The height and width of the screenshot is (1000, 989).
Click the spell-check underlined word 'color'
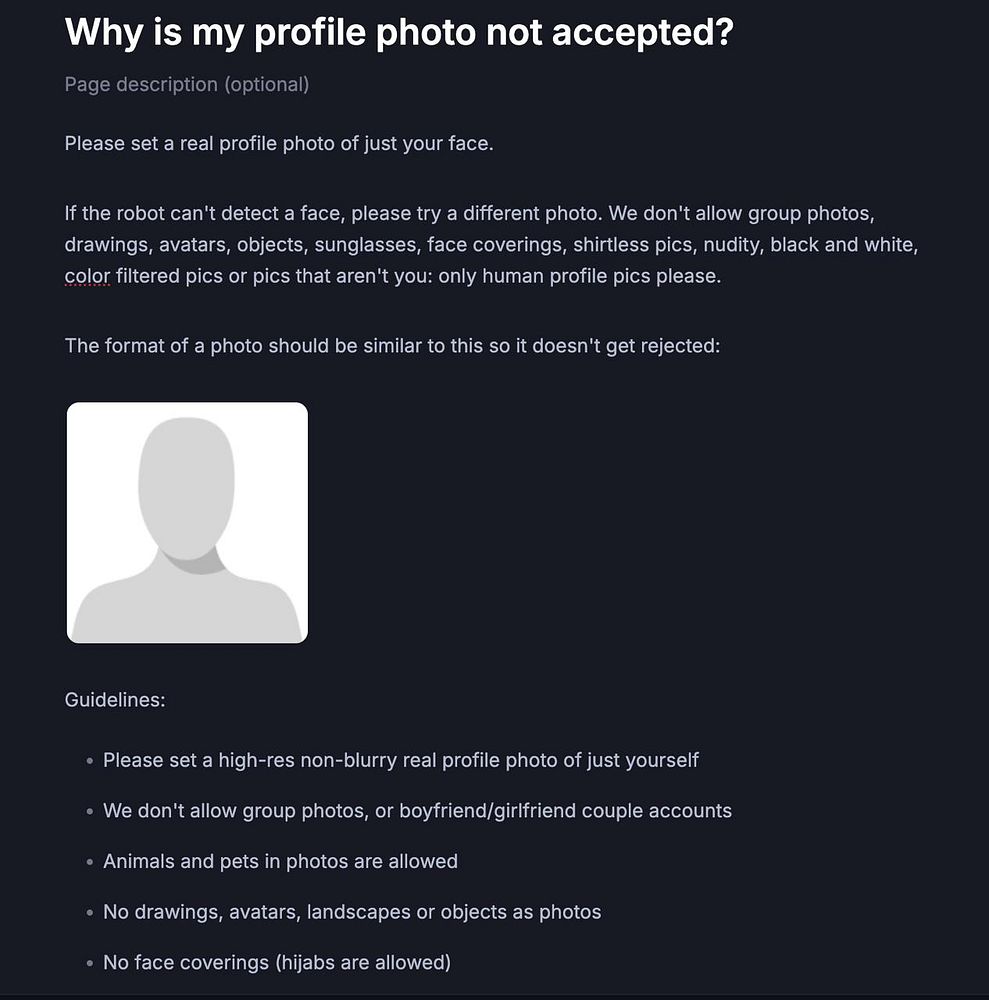tap(87, 276)
